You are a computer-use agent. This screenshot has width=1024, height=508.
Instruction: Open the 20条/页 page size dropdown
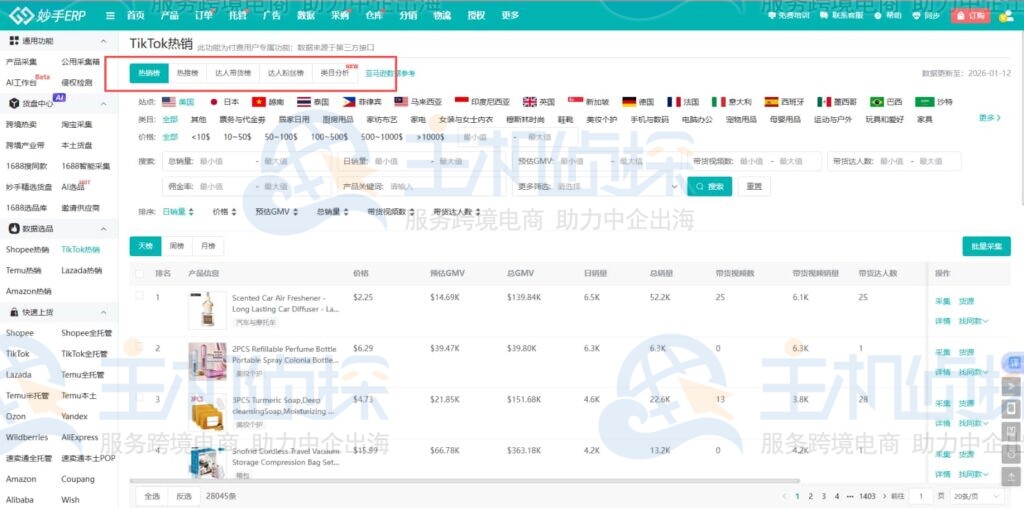980,496
